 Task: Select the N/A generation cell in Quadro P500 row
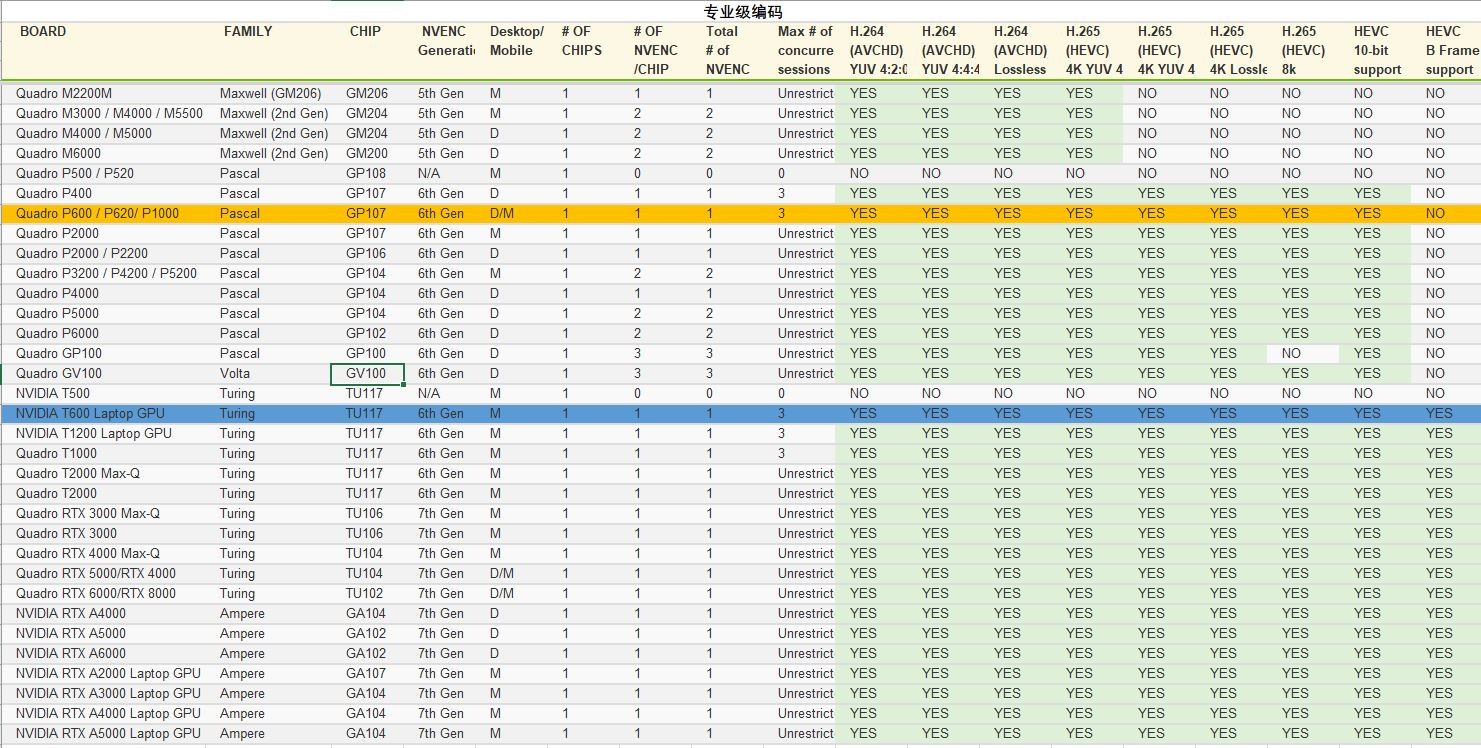[x=439, y=173]
